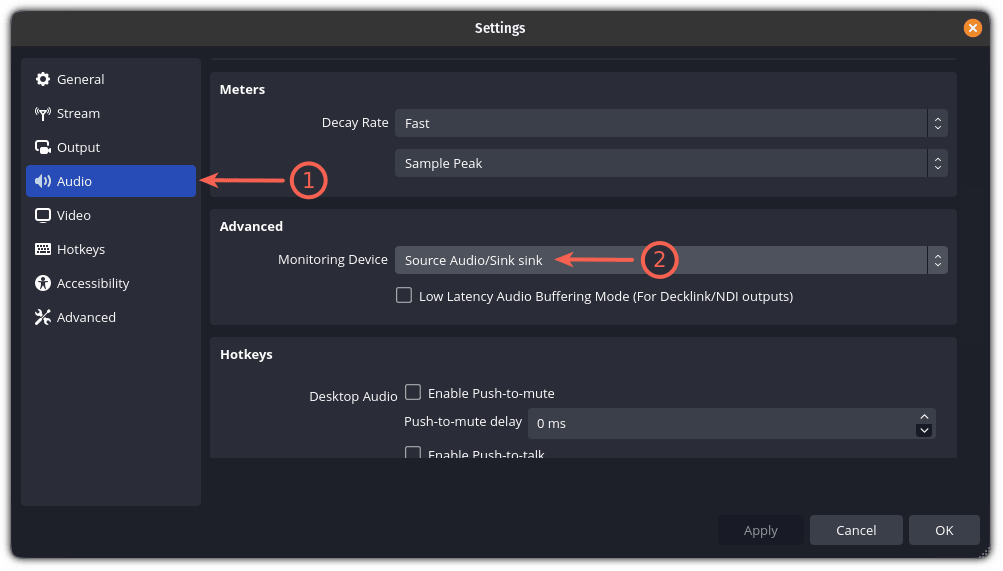Screen dimensions: 1003x571
Task: Open the Sample Peak meter type dropdown
Action: (x=670, y=163)
